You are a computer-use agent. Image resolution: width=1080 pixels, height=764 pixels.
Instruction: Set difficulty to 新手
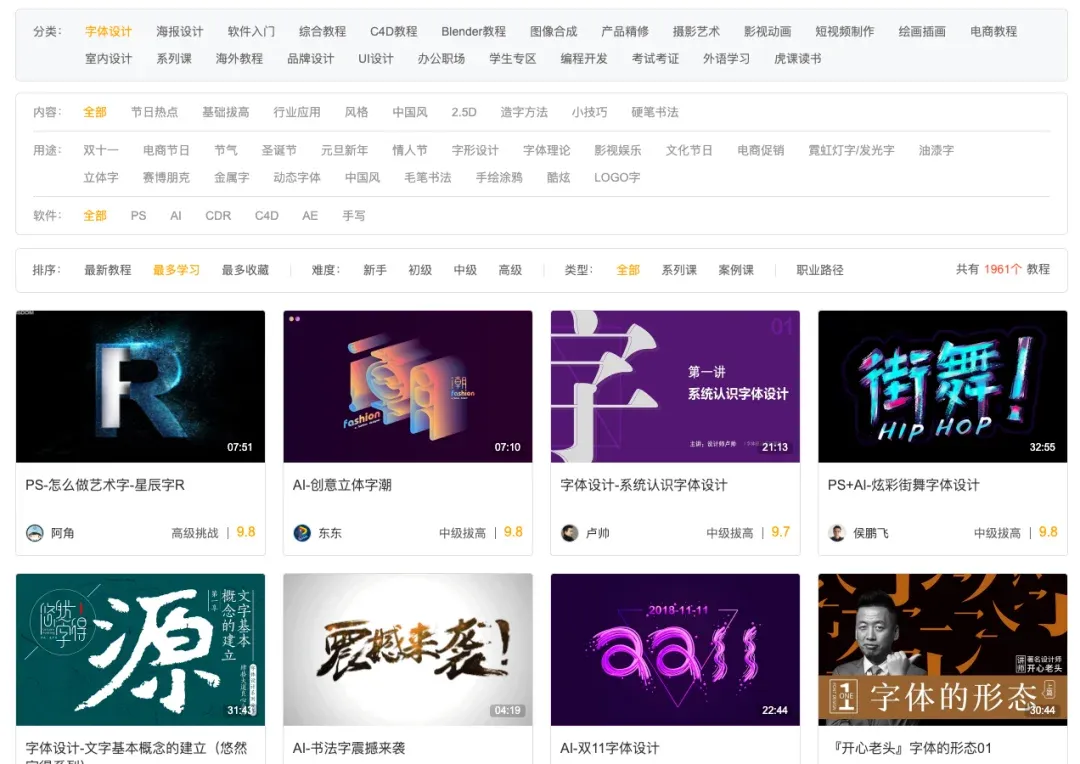coord(375,269)
